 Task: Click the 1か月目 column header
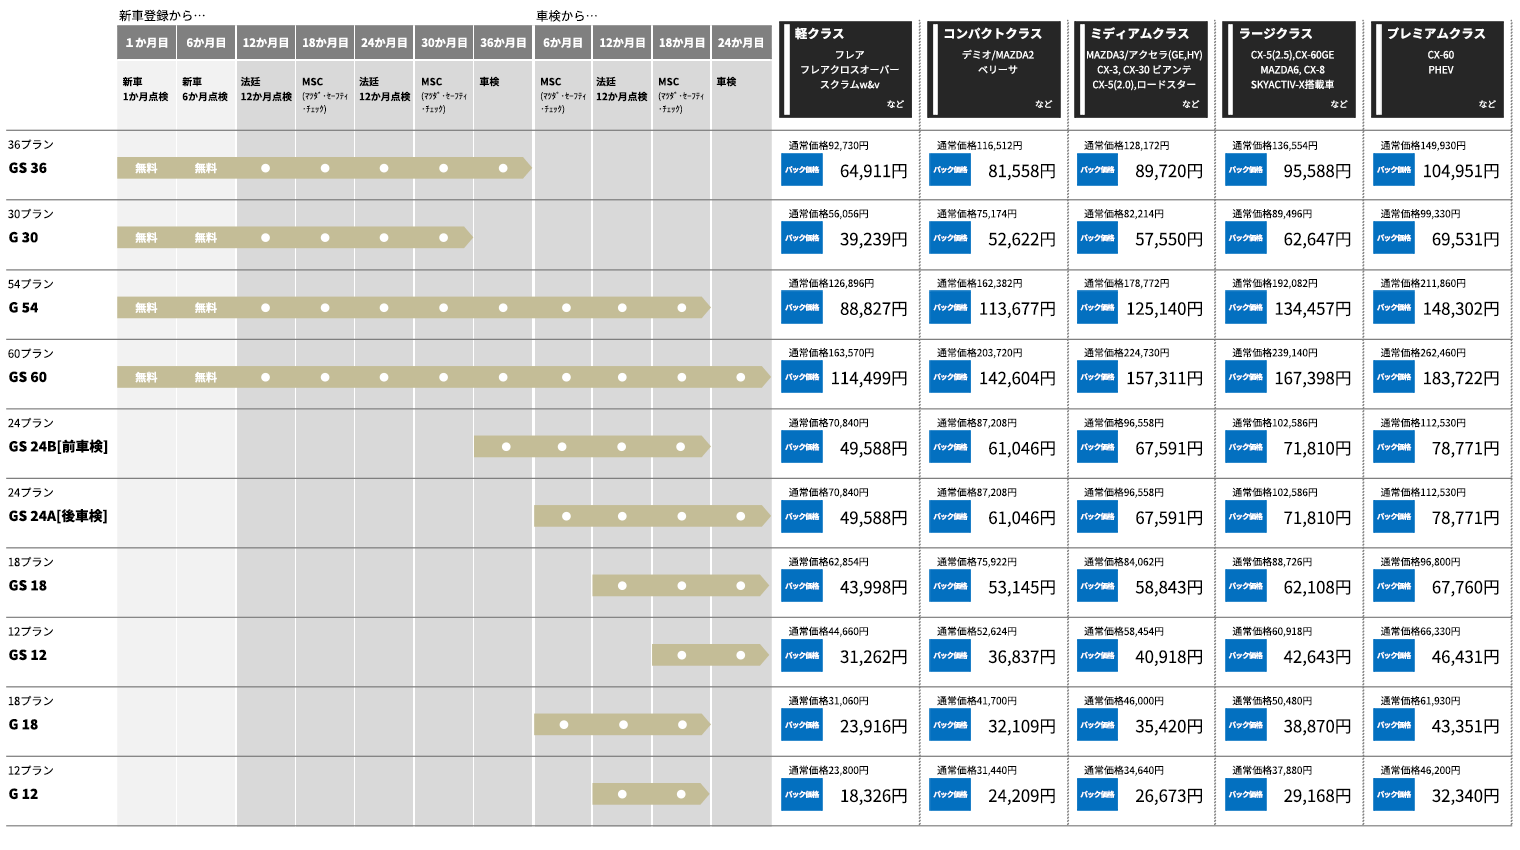(147, 43)
